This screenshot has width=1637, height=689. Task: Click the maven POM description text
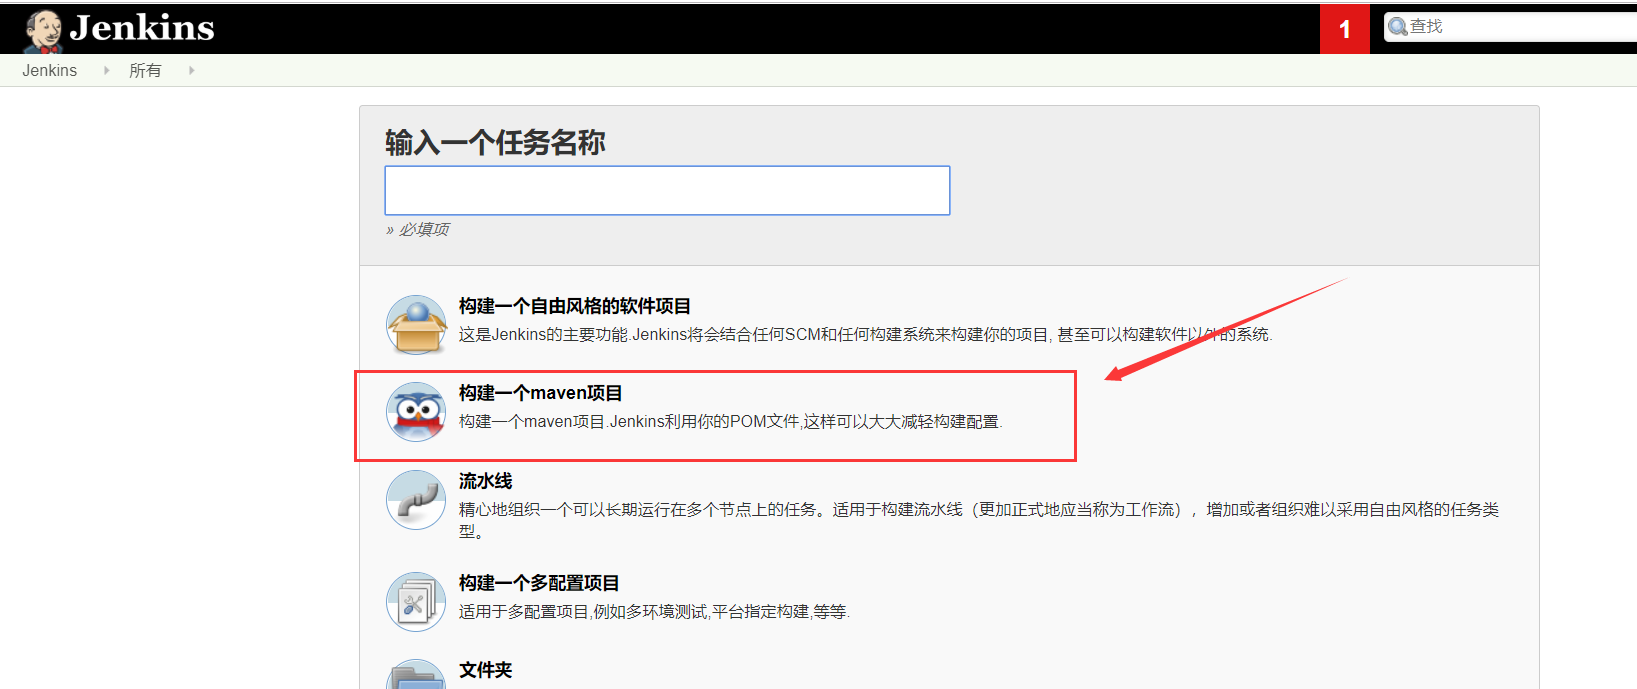tap(730, 422)
